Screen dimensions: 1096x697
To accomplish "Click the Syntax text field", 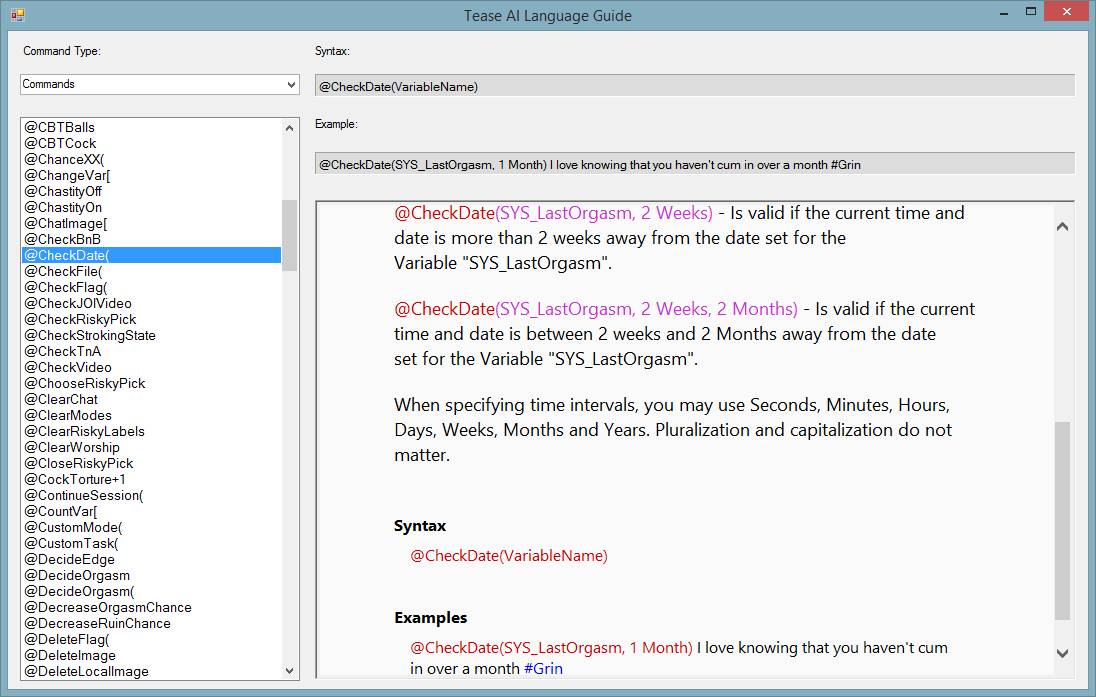I will coord(695,86).
